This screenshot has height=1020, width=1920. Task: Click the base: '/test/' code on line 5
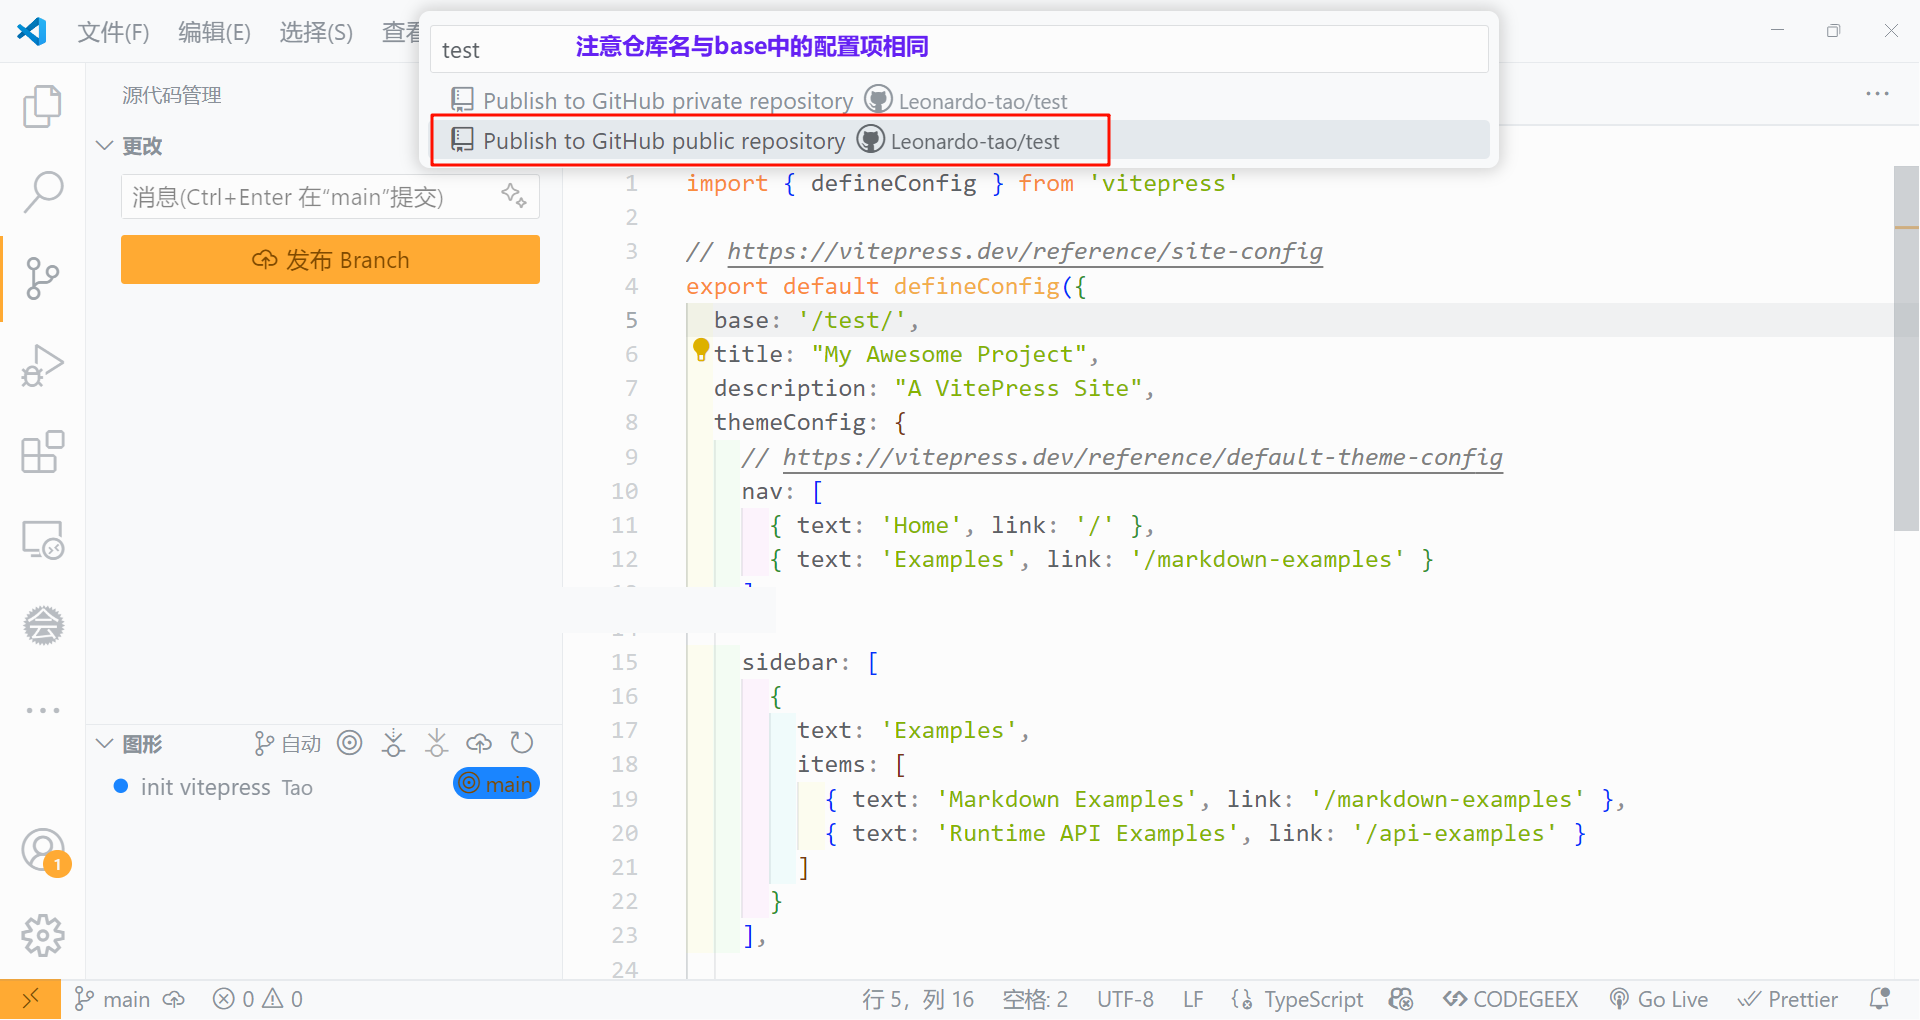click(x=816, y=320)
